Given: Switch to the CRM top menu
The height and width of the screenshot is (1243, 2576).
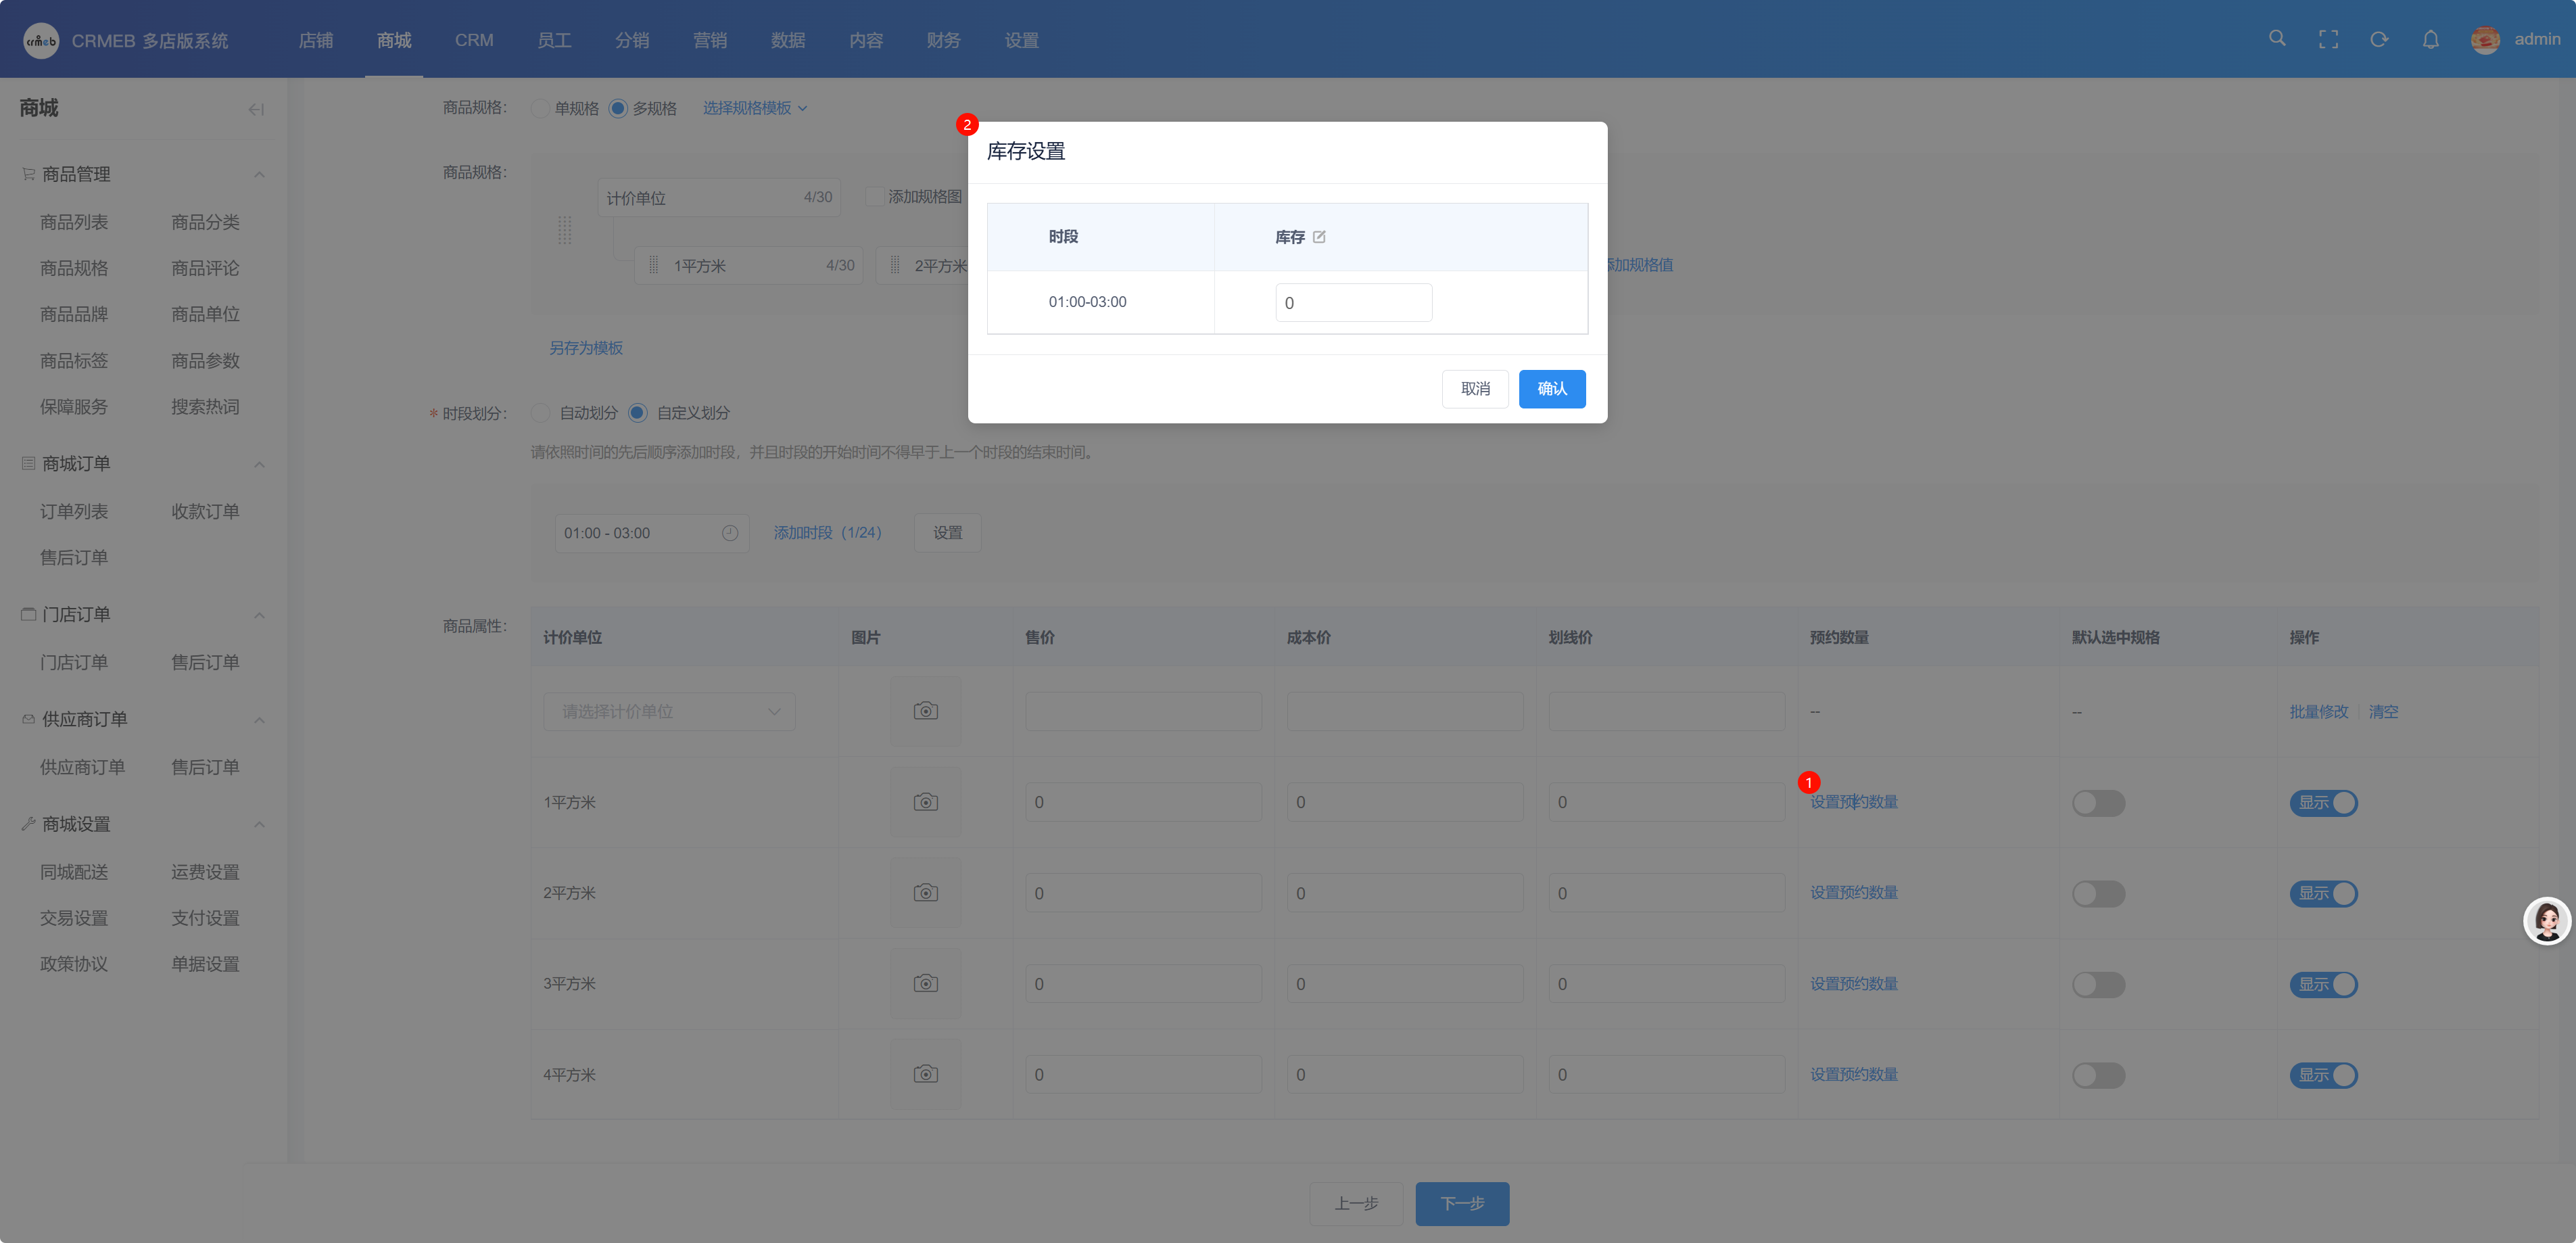Looking at the screenshot, I should coord(474,40).
